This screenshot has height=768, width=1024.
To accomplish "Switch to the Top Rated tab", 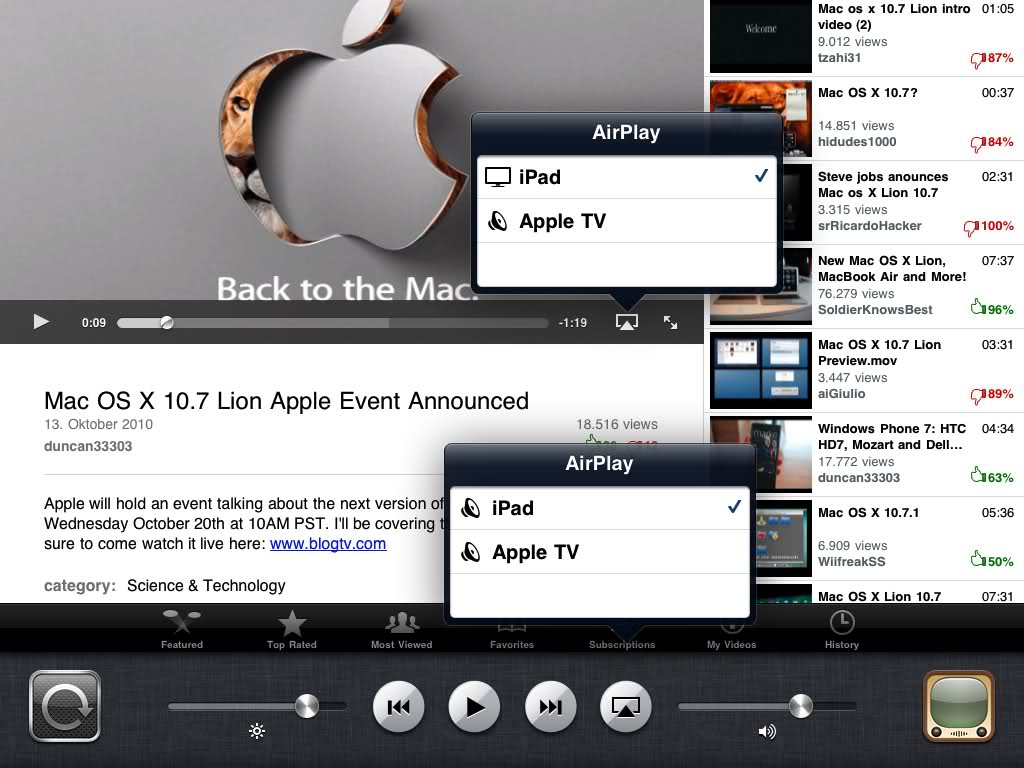I will point(292,630).
